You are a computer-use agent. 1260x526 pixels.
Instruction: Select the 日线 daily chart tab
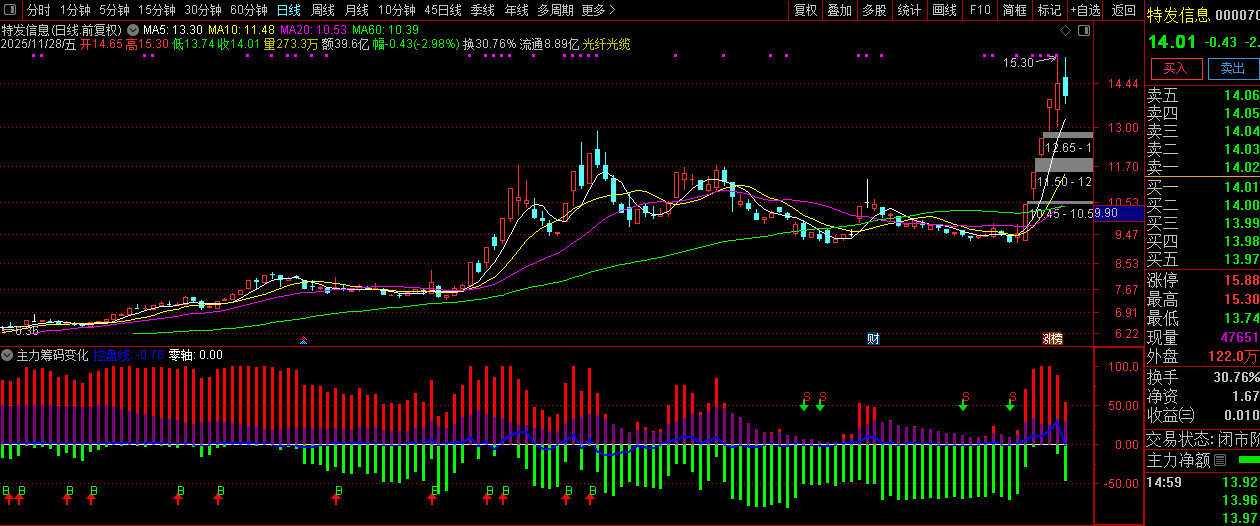(288, 10)
